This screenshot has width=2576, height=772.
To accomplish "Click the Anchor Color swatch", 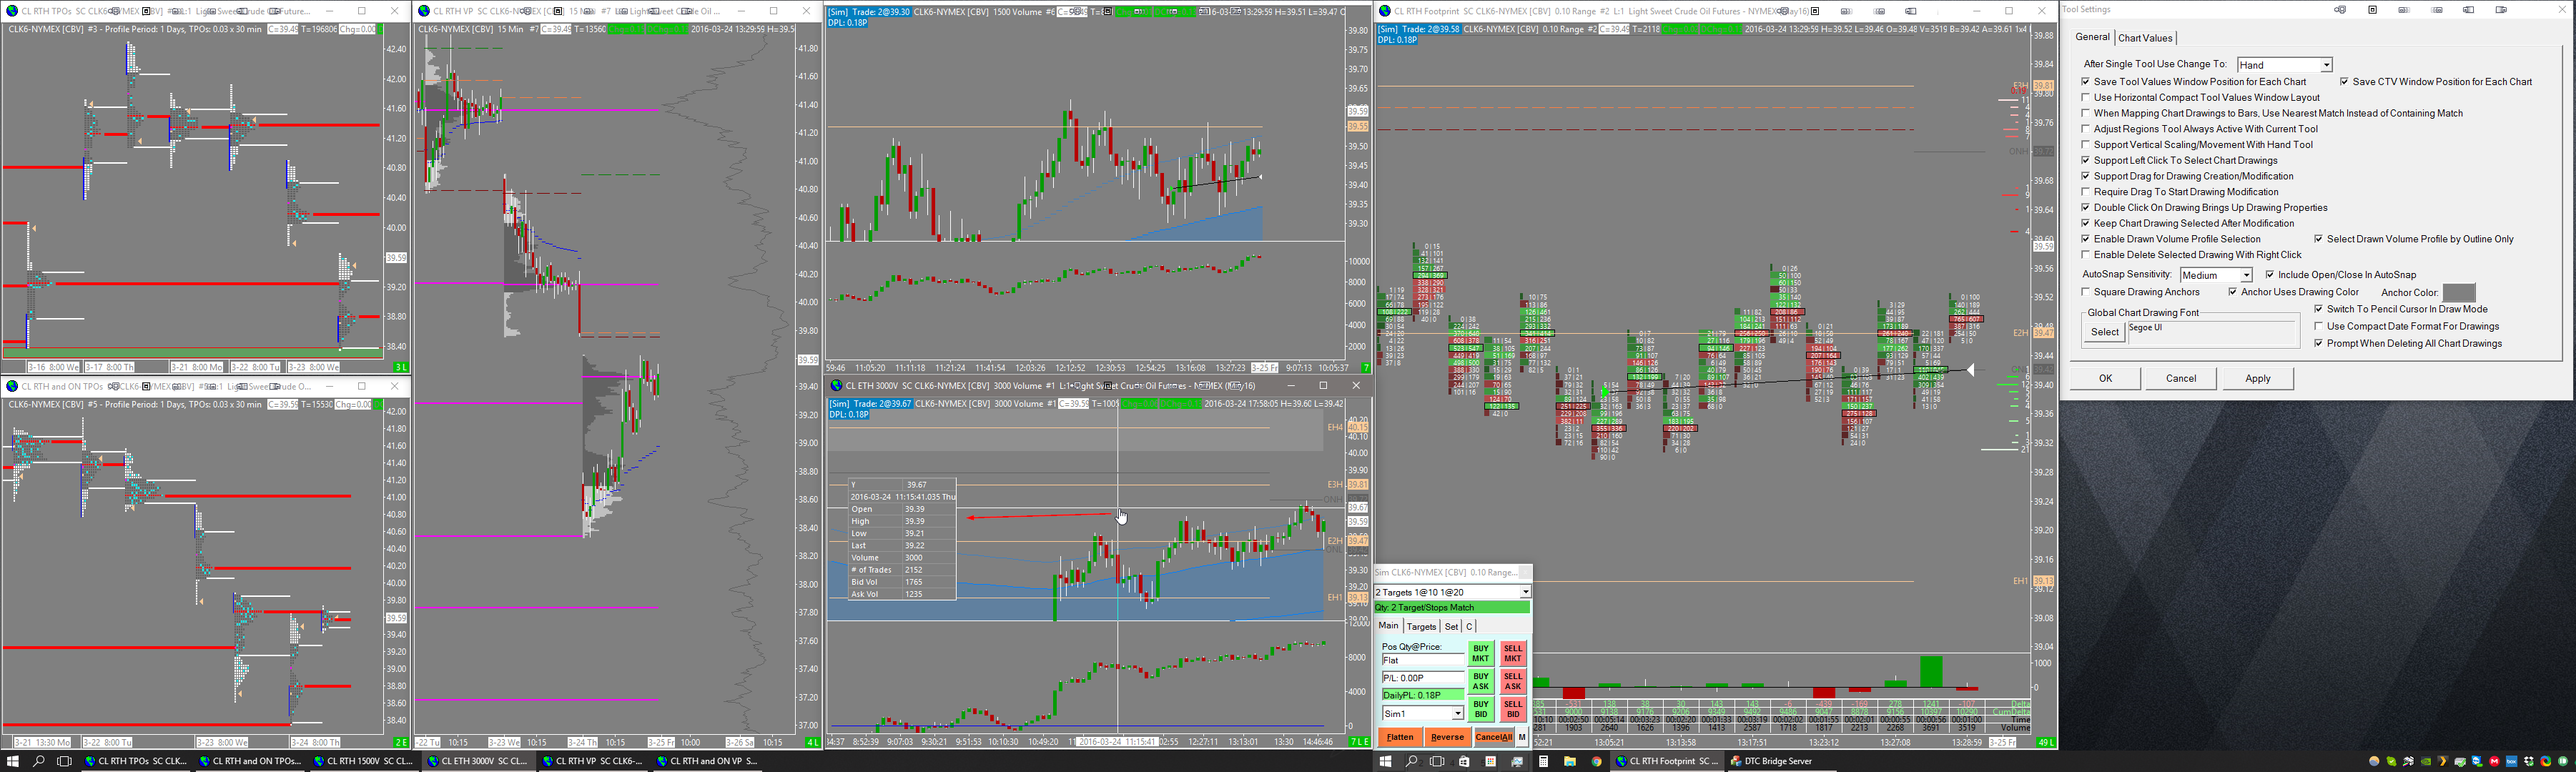I will tap(2458, 293).
